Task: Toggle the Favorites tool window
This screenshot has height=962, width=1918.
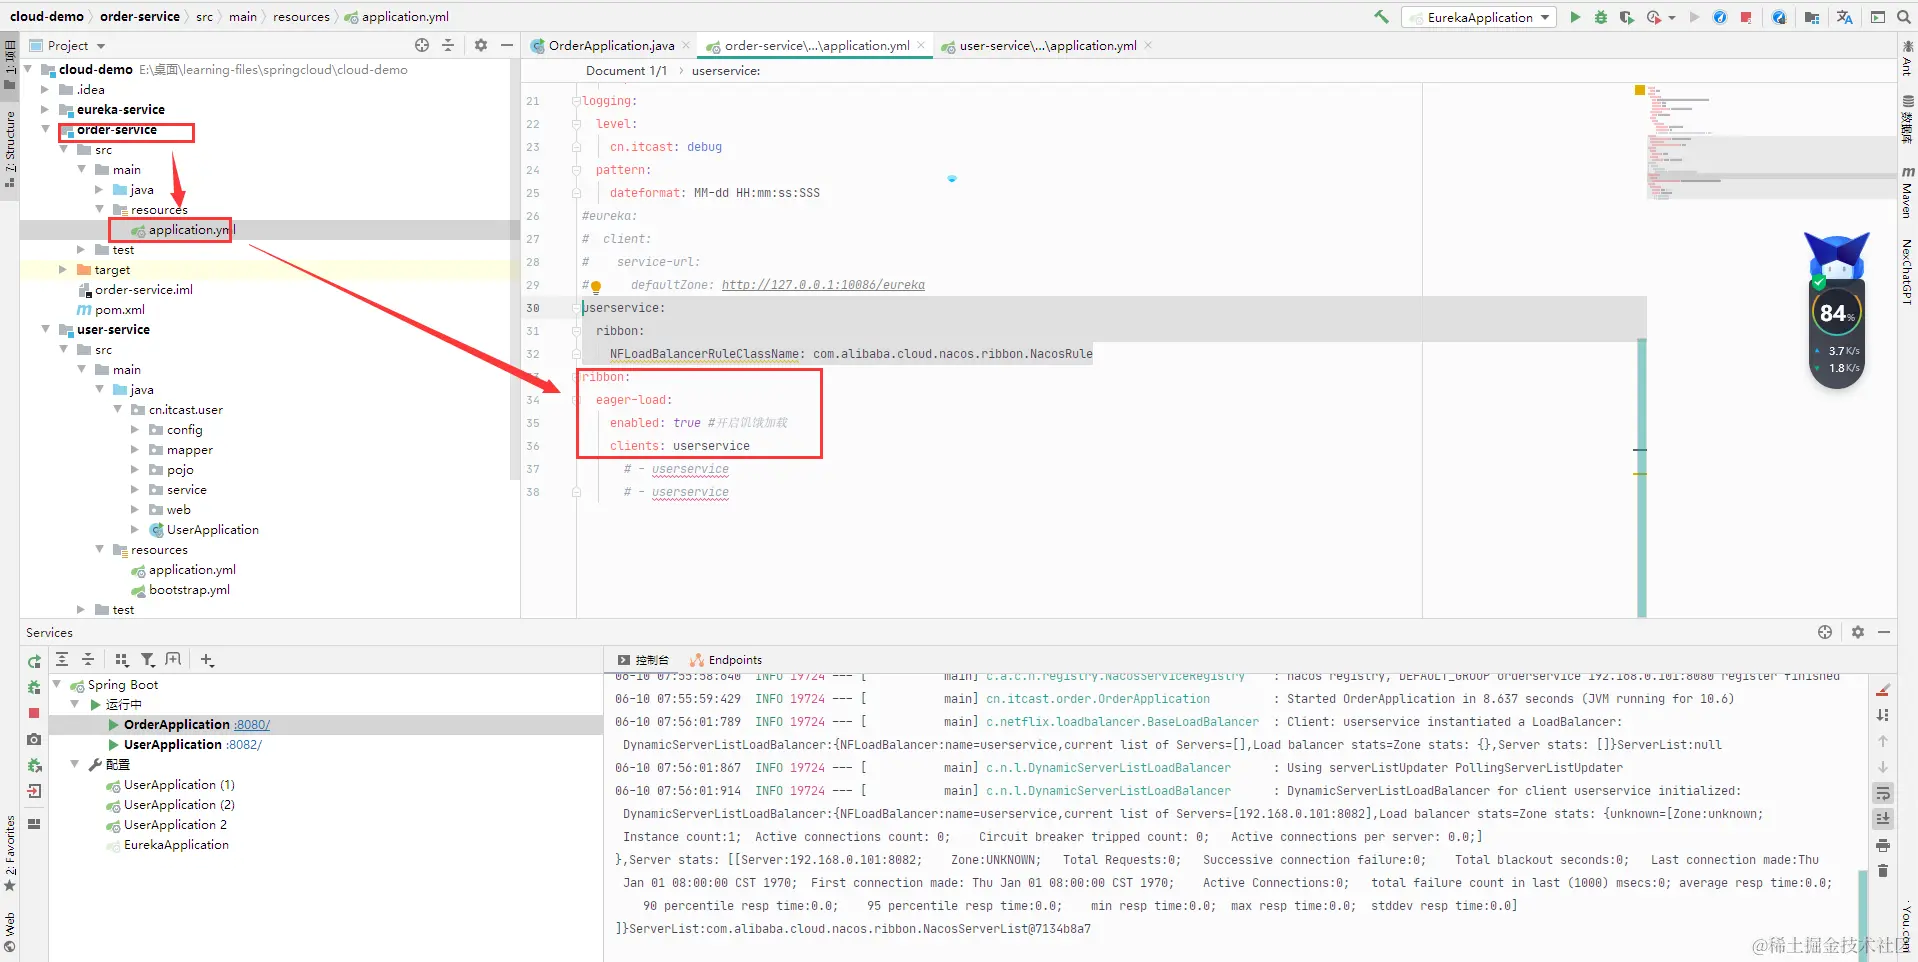Action: (x=10, y=853)
